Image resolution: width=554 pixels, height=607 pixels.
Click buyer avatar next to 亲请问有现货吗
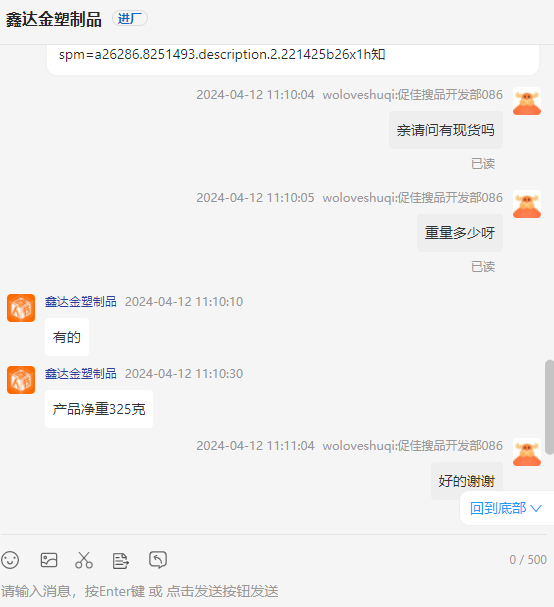pos(527,101)
